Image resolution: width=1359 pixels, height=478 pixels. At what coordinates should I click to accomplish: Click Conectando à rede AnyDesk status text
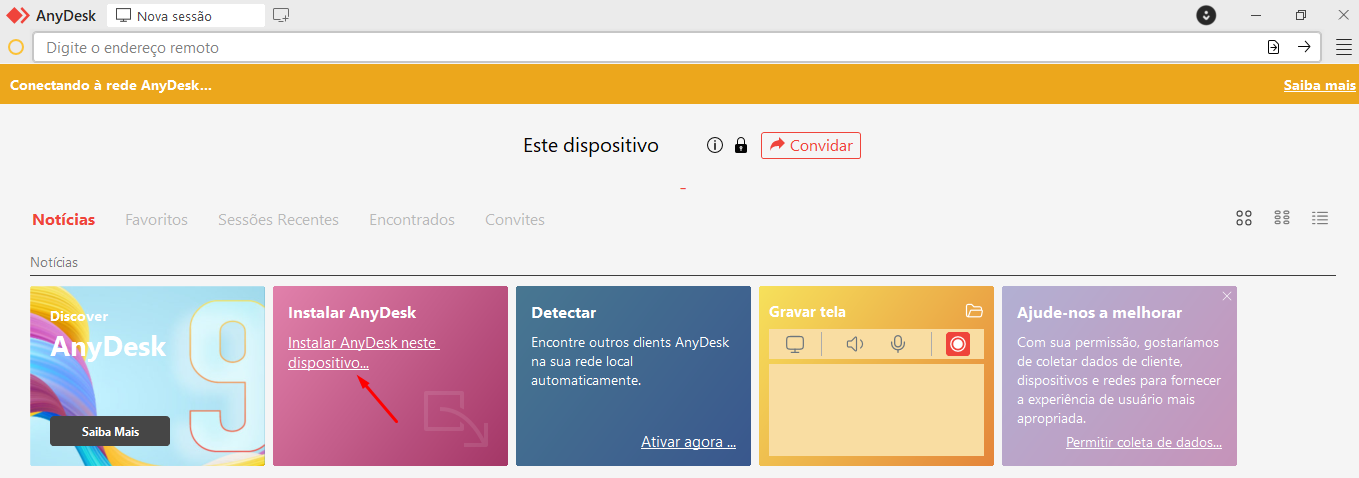pos(111,85)
